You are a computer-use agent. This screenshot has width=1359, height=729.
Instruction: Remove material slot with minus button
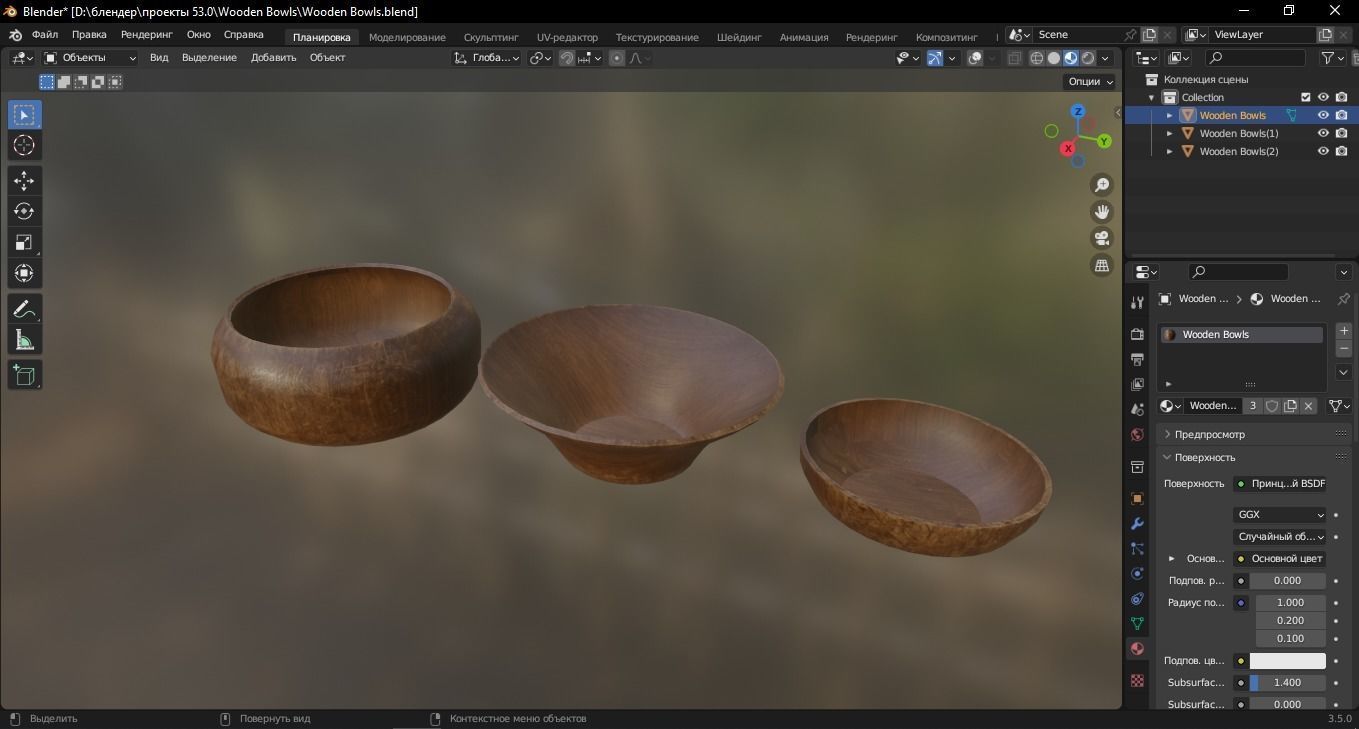1344,349
